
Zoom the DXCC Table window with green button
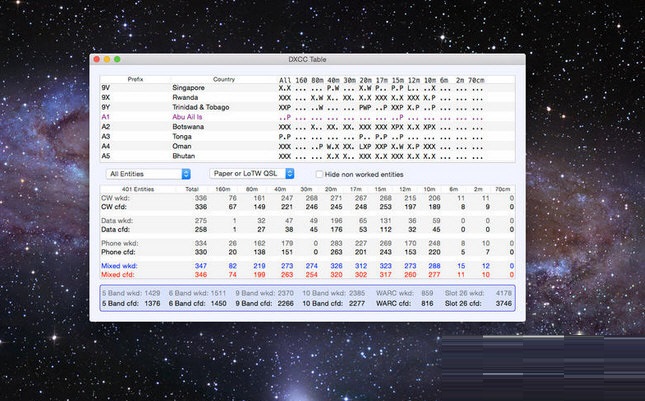[x=117, y=59]
